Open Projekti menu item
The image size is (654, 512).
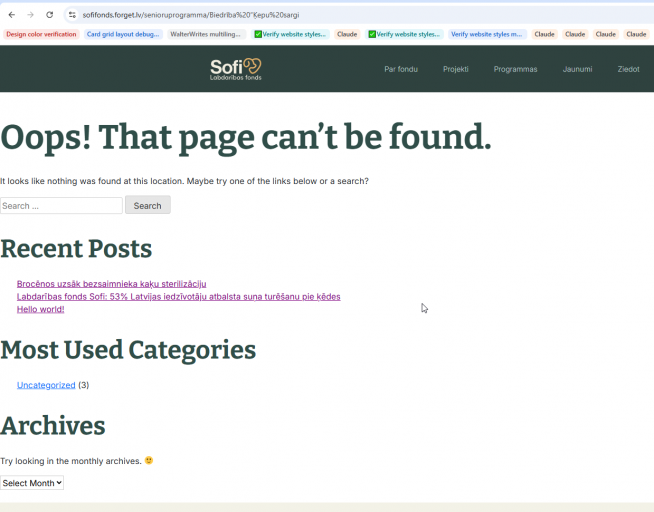coord(455,69)
